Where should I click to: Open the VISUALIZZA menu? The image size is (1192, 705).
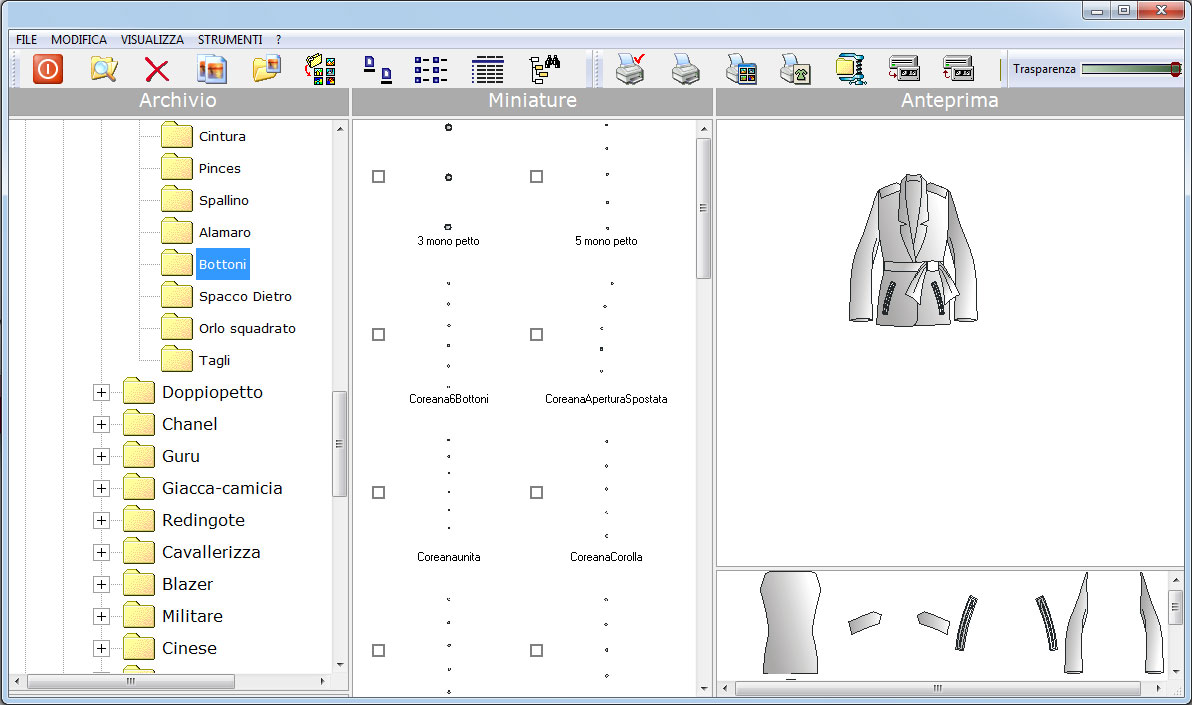click(x=152, y=40)
